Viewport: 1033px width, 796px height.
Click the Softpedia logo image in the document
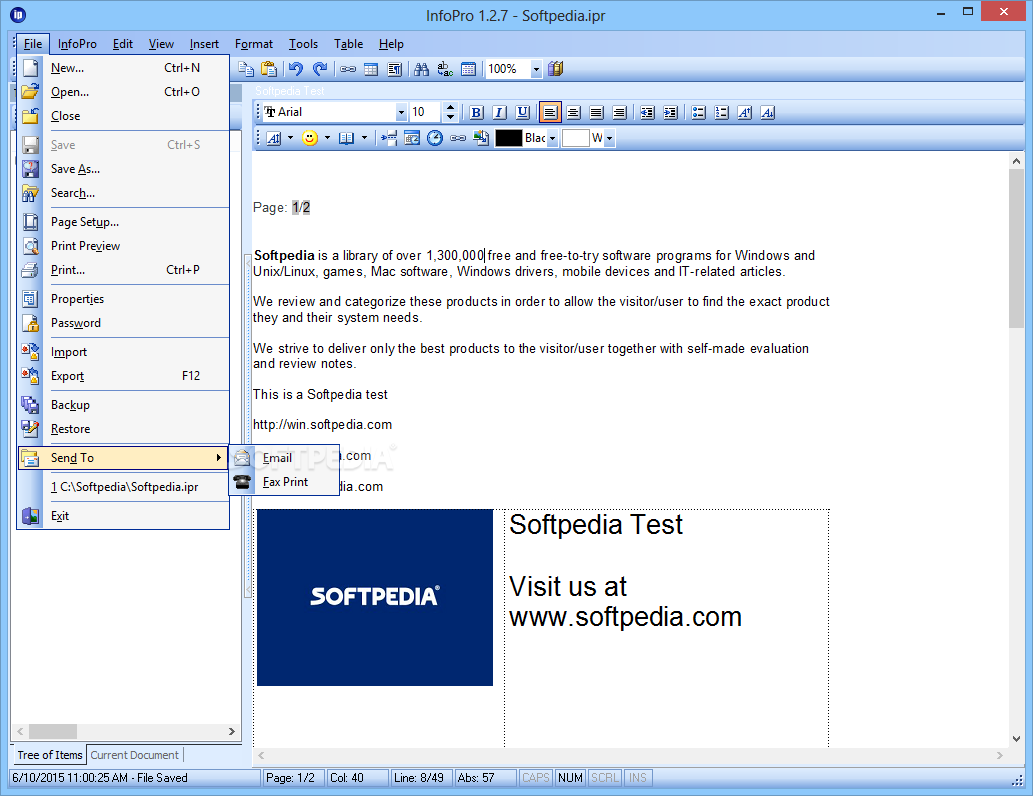[x=375, y=598]
